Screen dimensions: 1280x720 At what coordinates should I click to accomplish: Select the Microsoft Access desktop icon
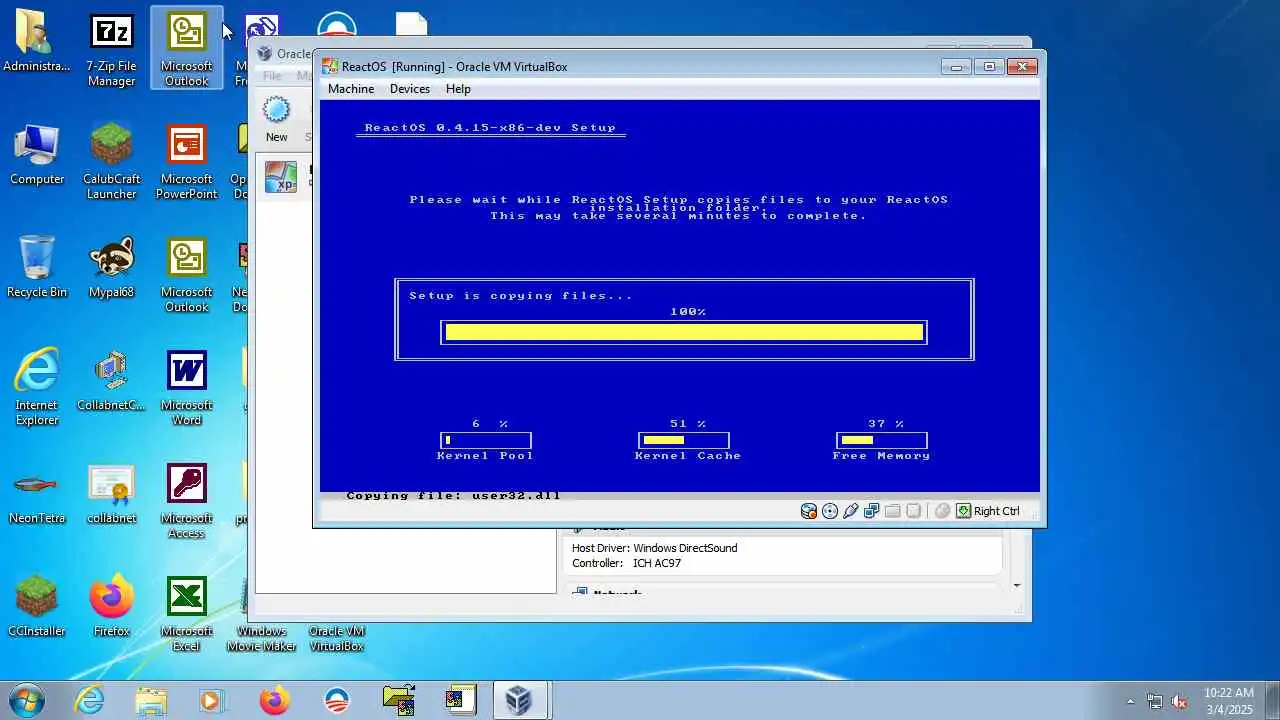[187, 501]
